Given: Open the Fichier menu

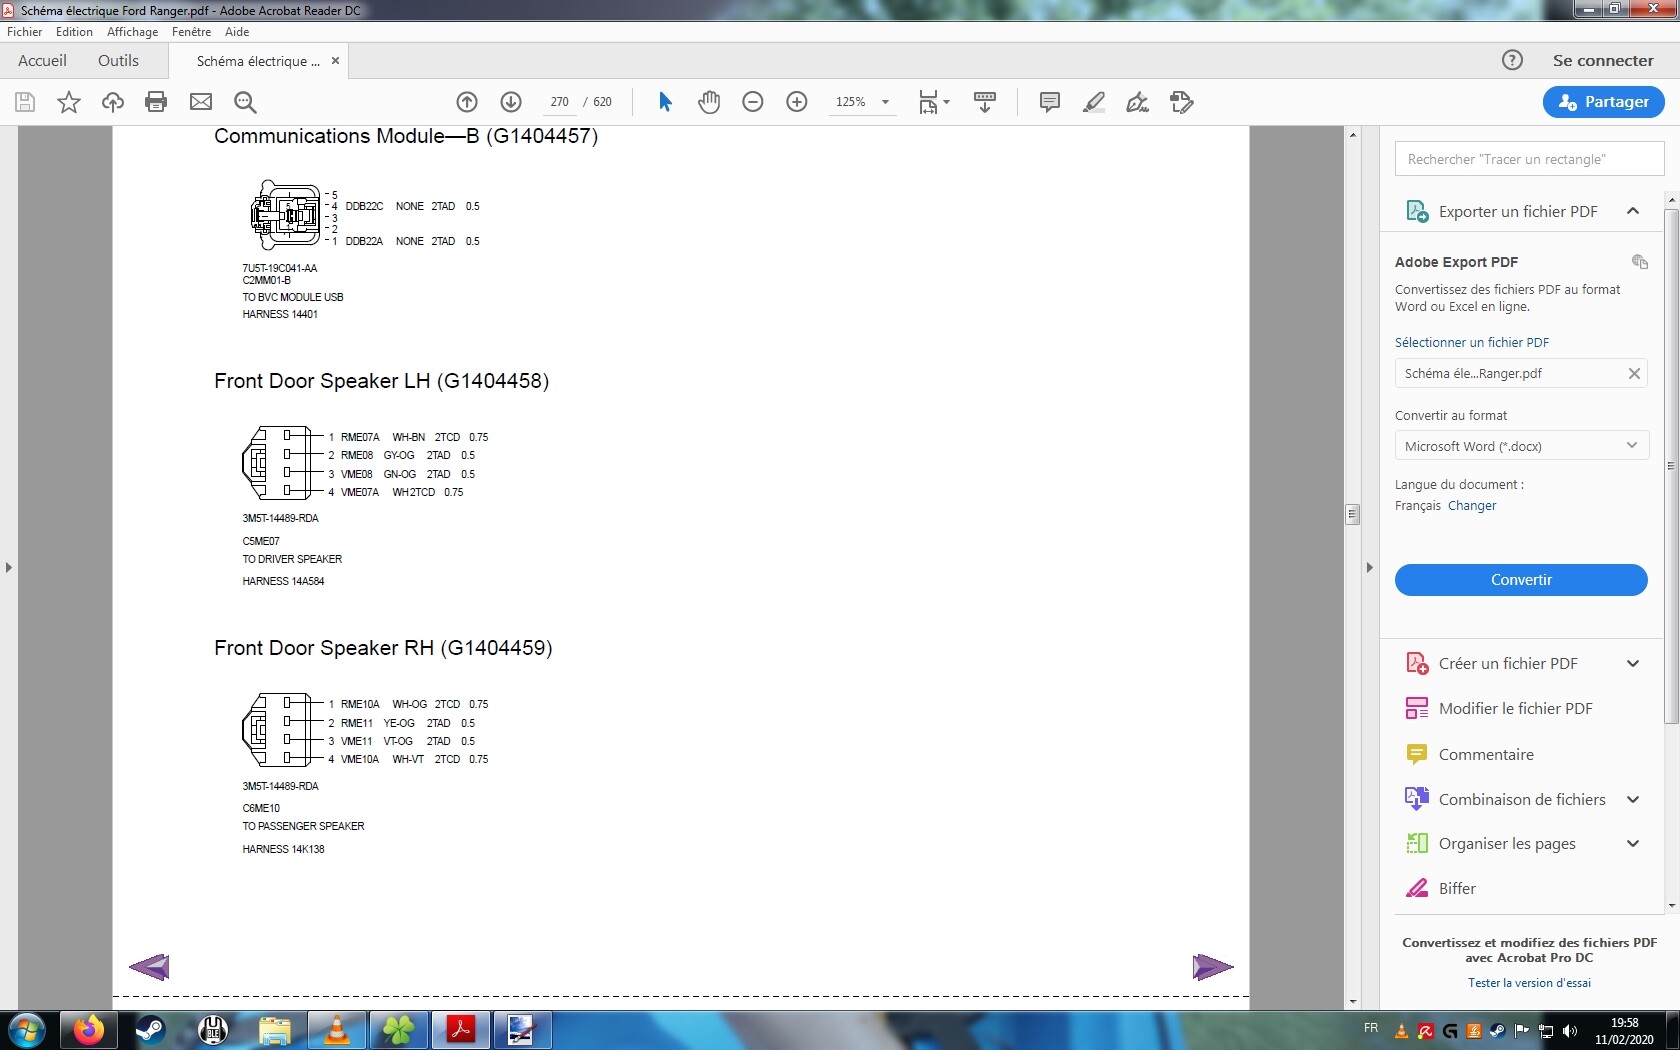Looking at the screenshot, I should click(x=24, y=32).
